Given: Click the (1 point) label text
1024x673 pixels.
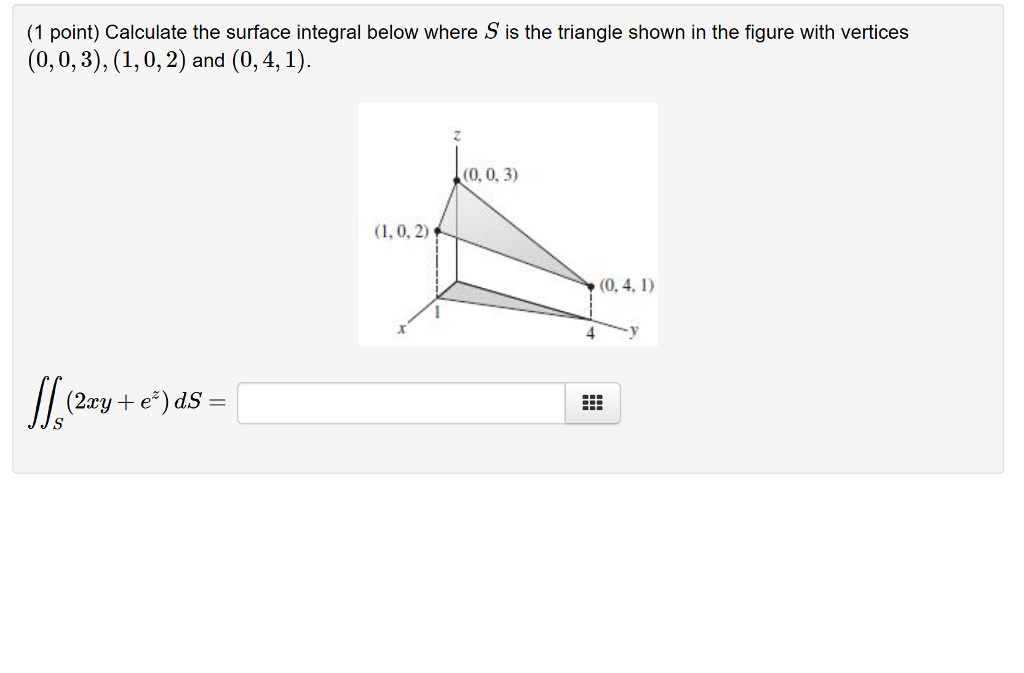Looking at the screenshot, I should pyautogui.click(x=62, y=31).
